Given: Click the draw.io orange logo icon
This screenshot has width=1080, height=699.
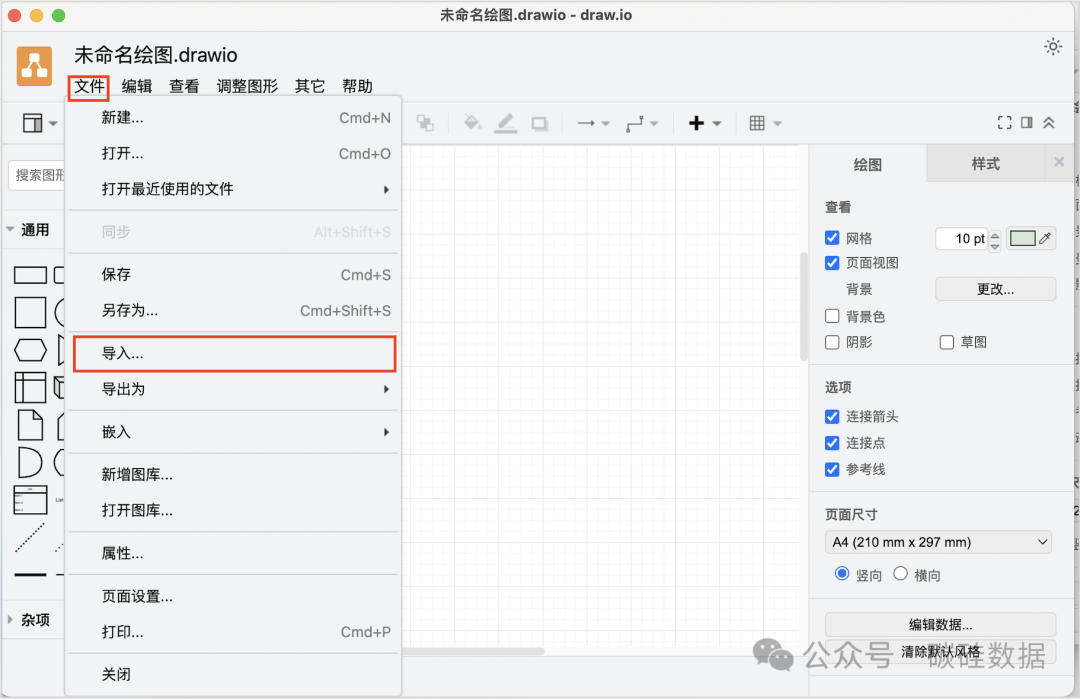Looking at the screenshot, I should point(35,66).
